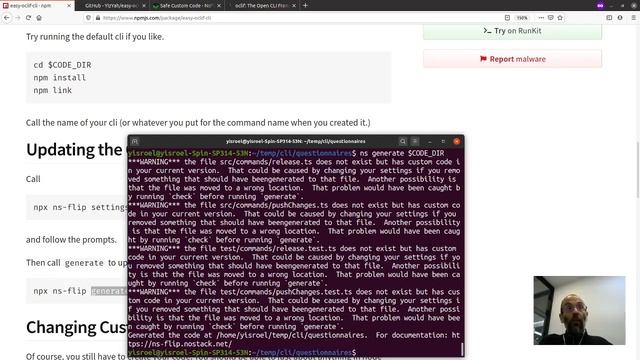Click the terminal window title text

coord(296,141)
